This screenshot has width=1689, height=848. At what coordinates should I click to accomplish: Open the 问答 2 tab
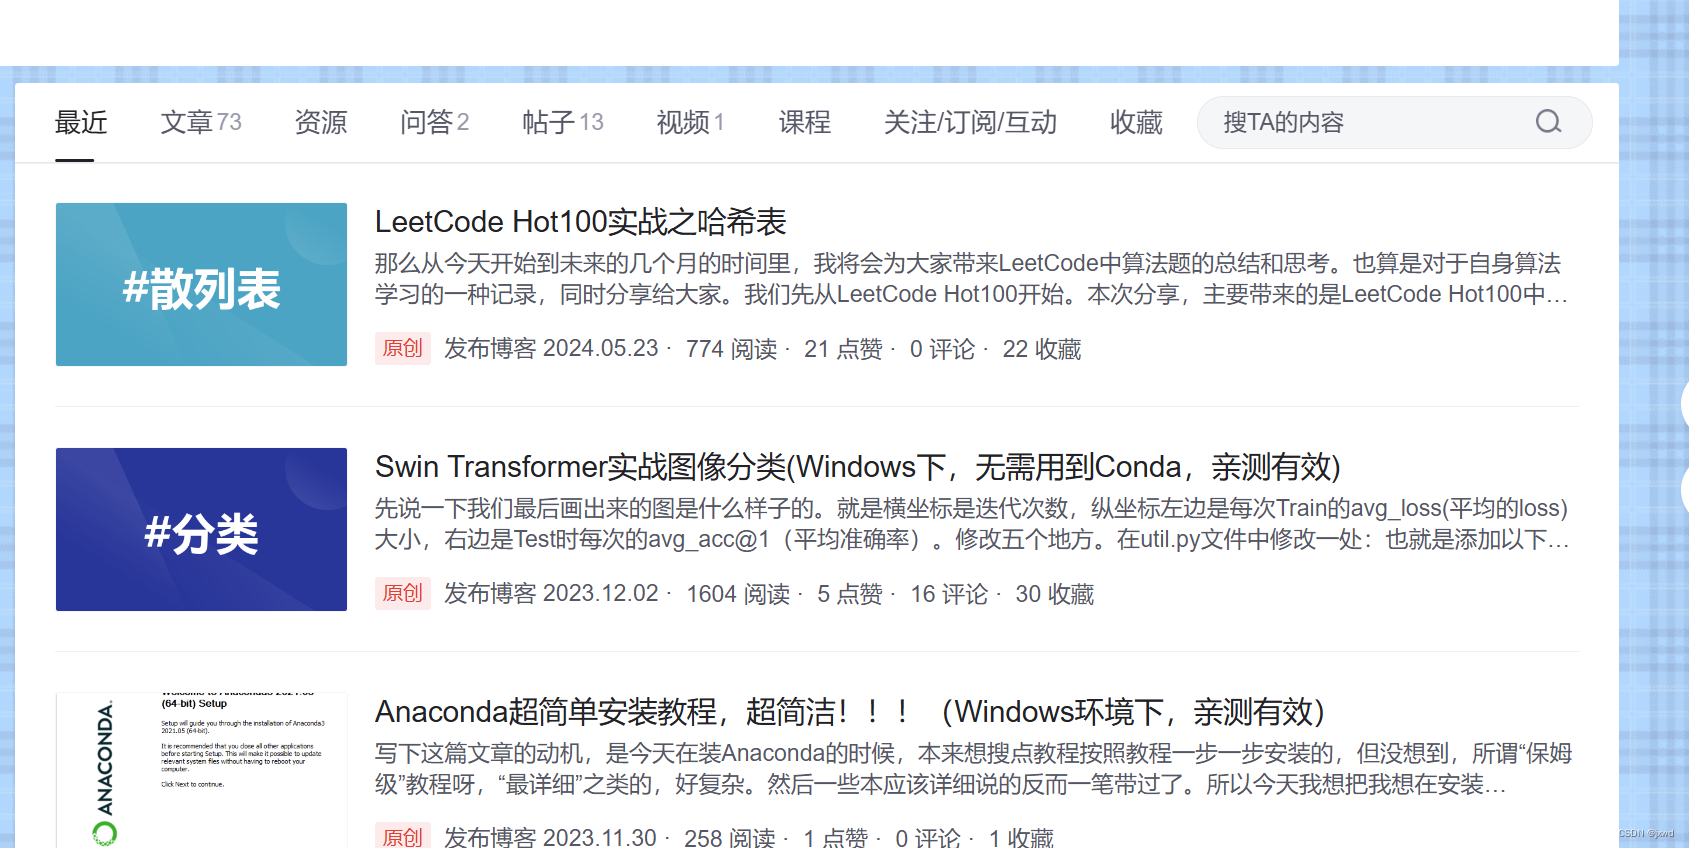435,122
